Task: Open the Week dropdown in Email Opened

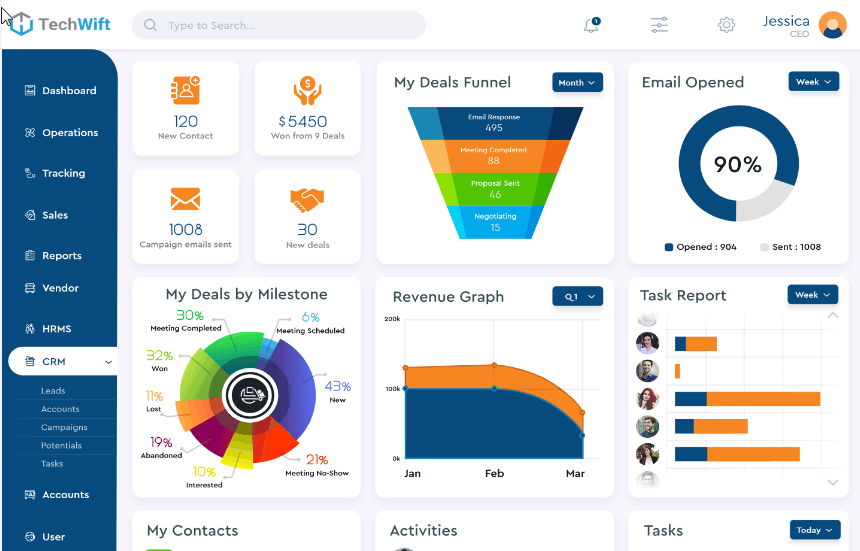Action: 813,82
